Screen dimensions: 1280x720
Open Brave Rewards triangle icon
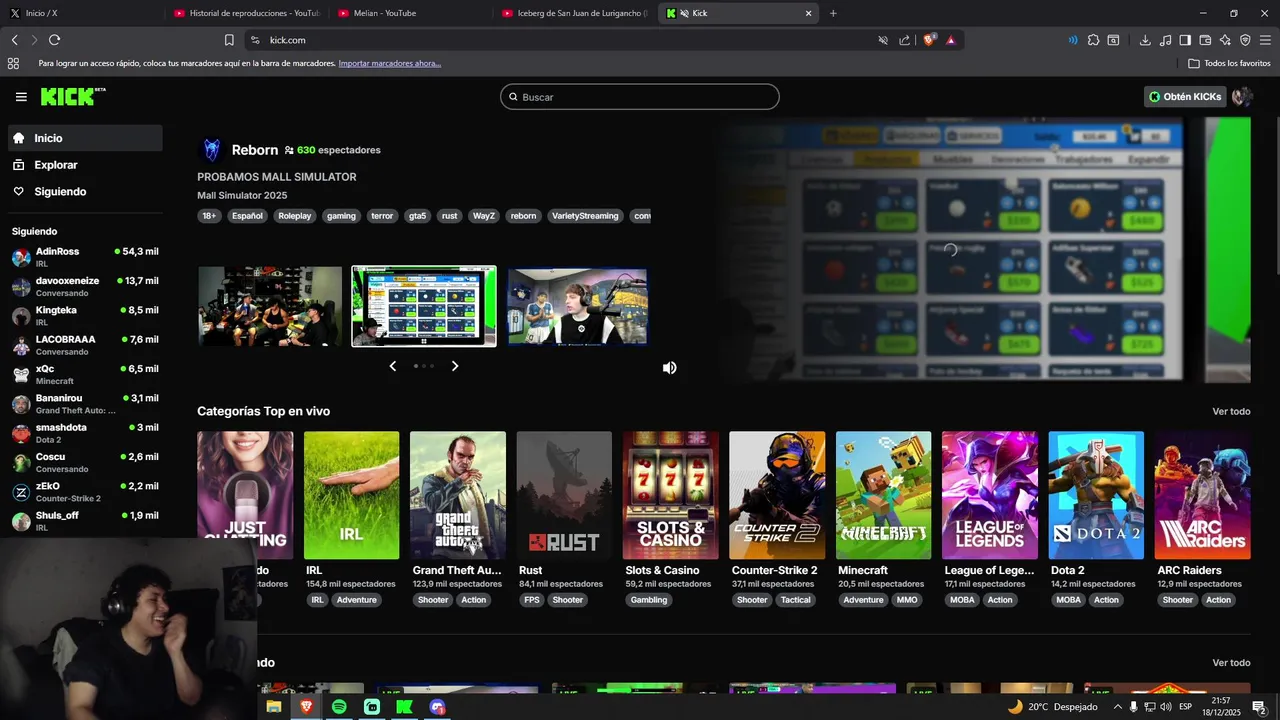[950, 40]
